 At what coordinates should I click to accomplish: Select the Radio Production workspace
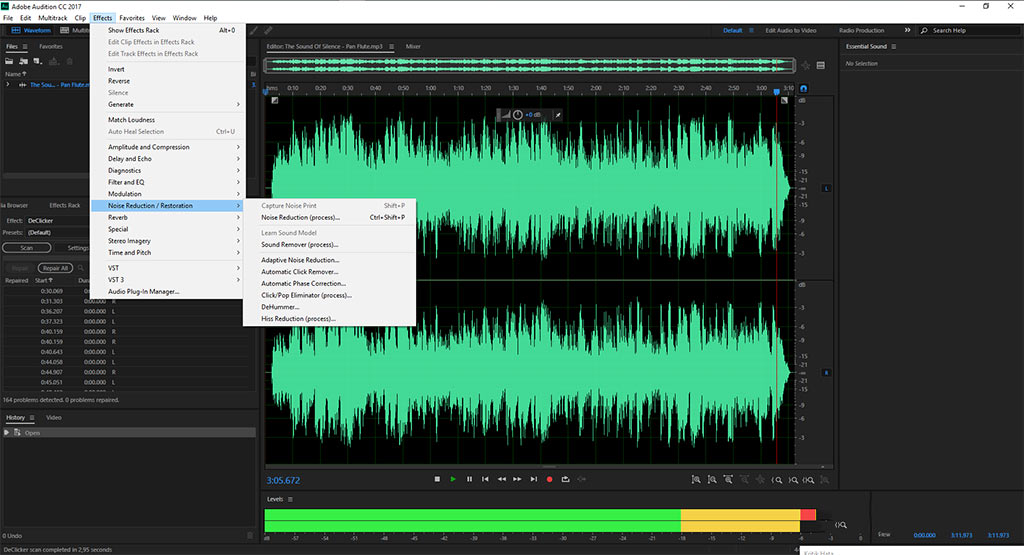click(x=861, y=30)
